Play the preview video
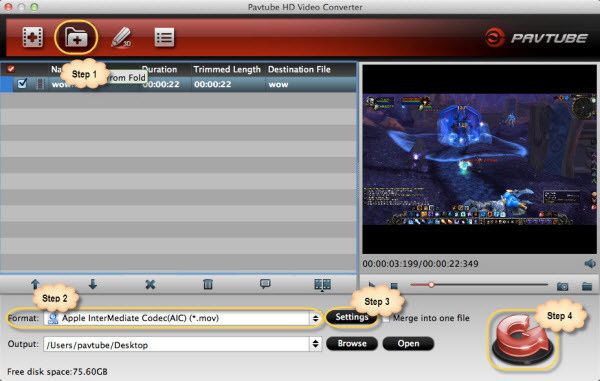600x381 pixels. [372, 285]
